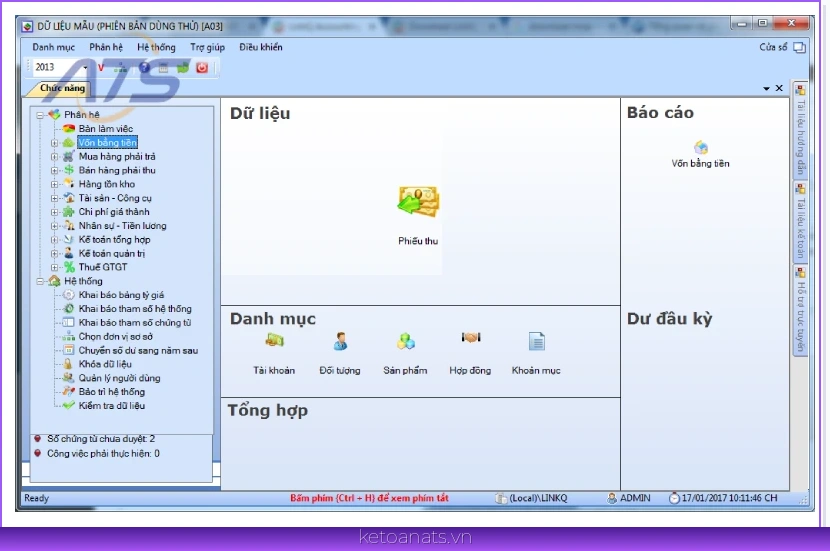Open the Vốn bằng tiền report icon
This screenshot has width=830, height=551.
(701, 147)
